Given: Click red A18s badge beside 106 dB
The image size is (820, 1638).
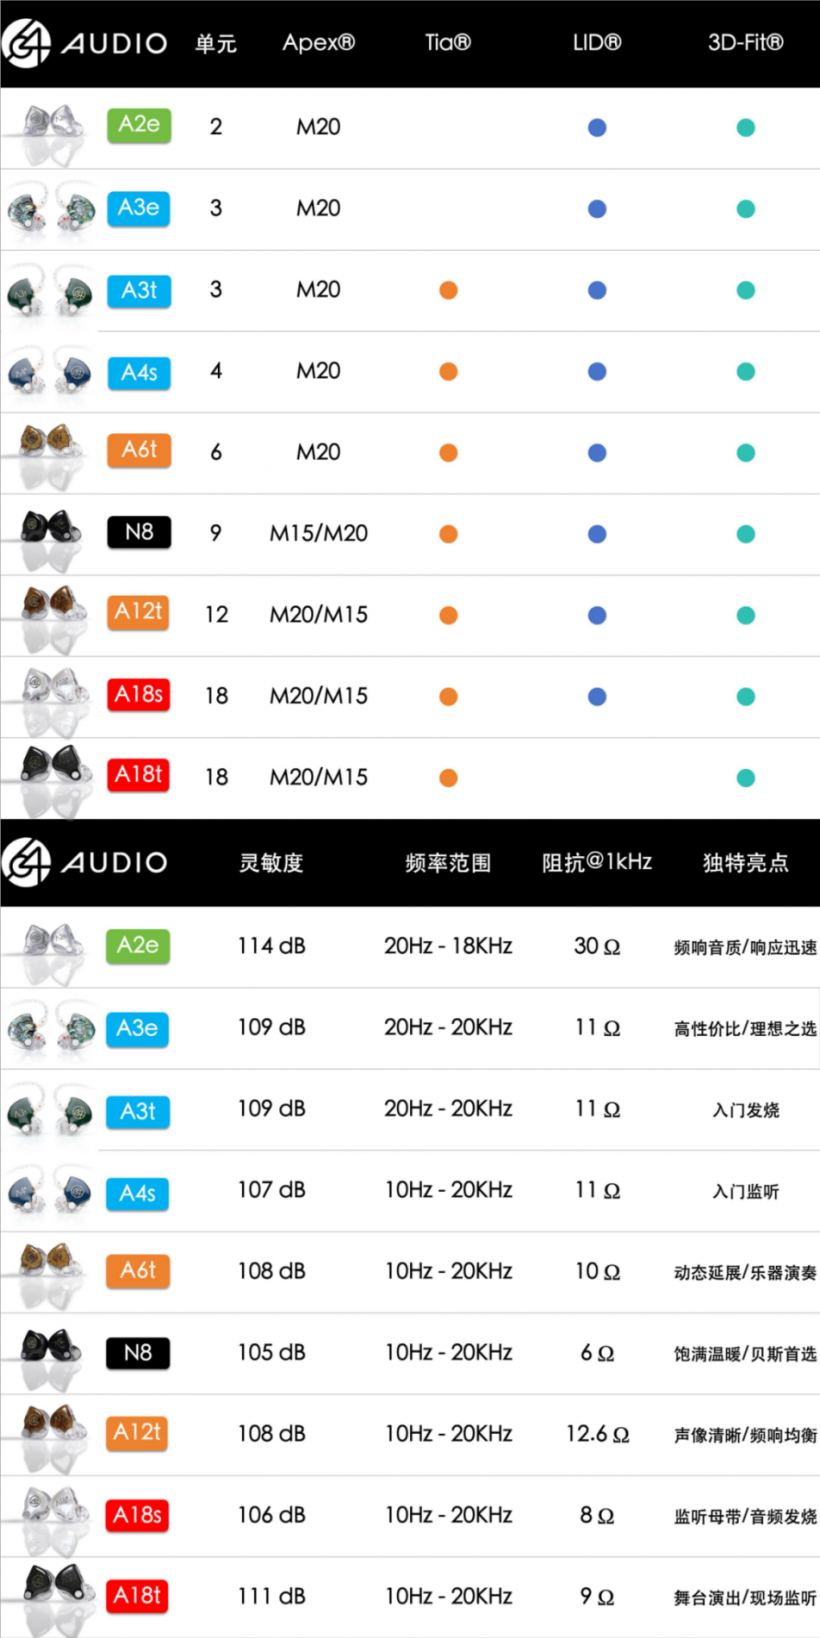Looking at the screenshot, I should (x=137, y=1515).
